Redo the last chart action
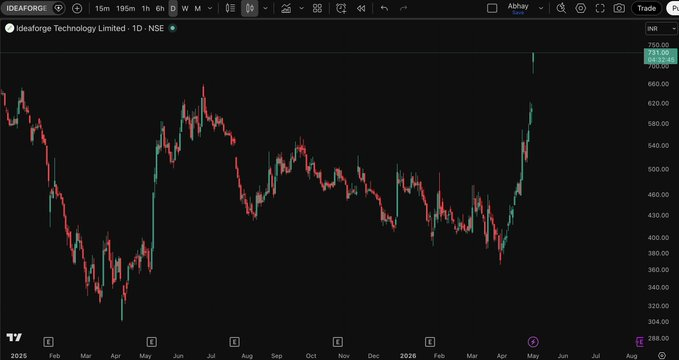The width and height of the screenshot is (679, 360). tap(403, 8)
